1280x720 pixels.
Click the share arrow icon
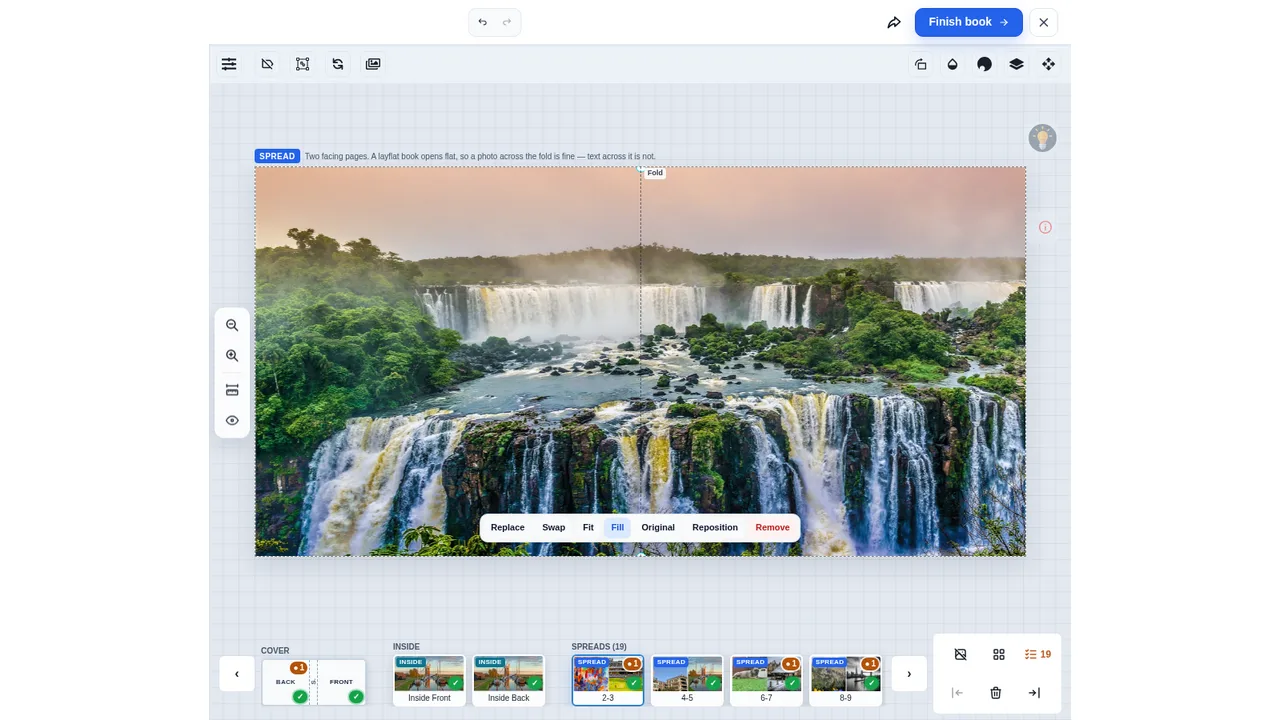click(x=894, y=22)
